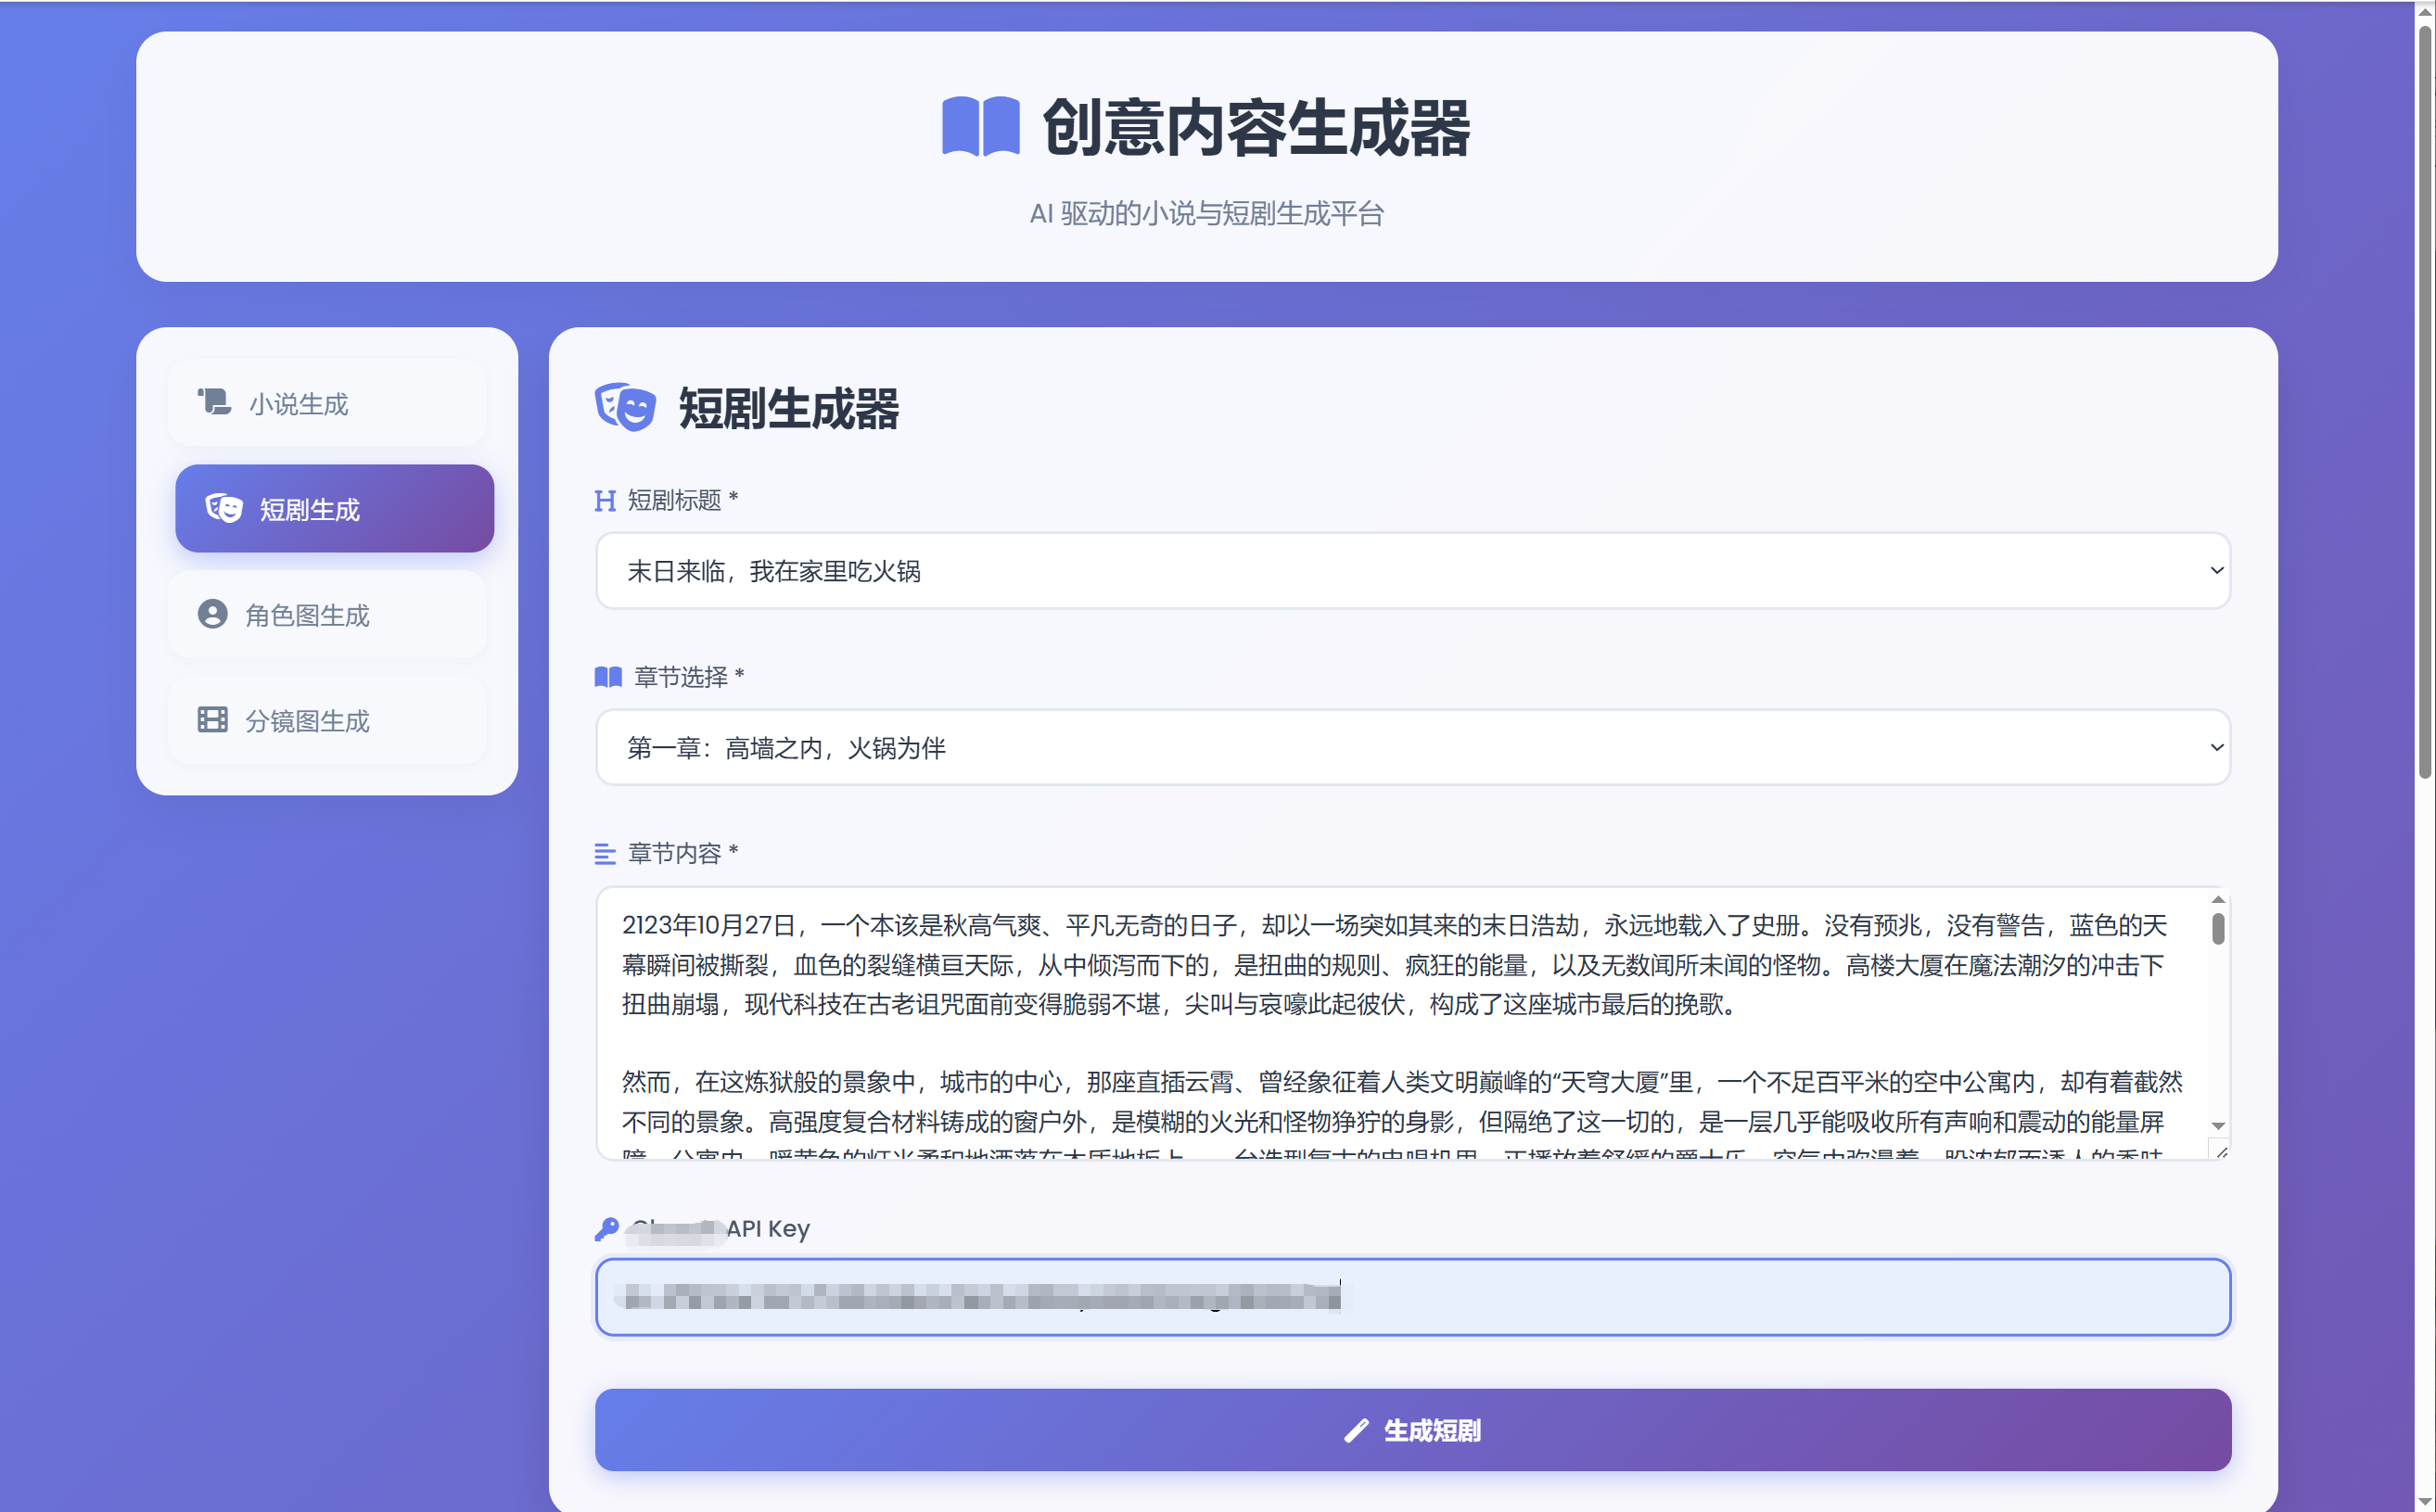Switch to the 小说生成 tab
The height and width of the screenshot is (1512, 2436).
[327, 403]
